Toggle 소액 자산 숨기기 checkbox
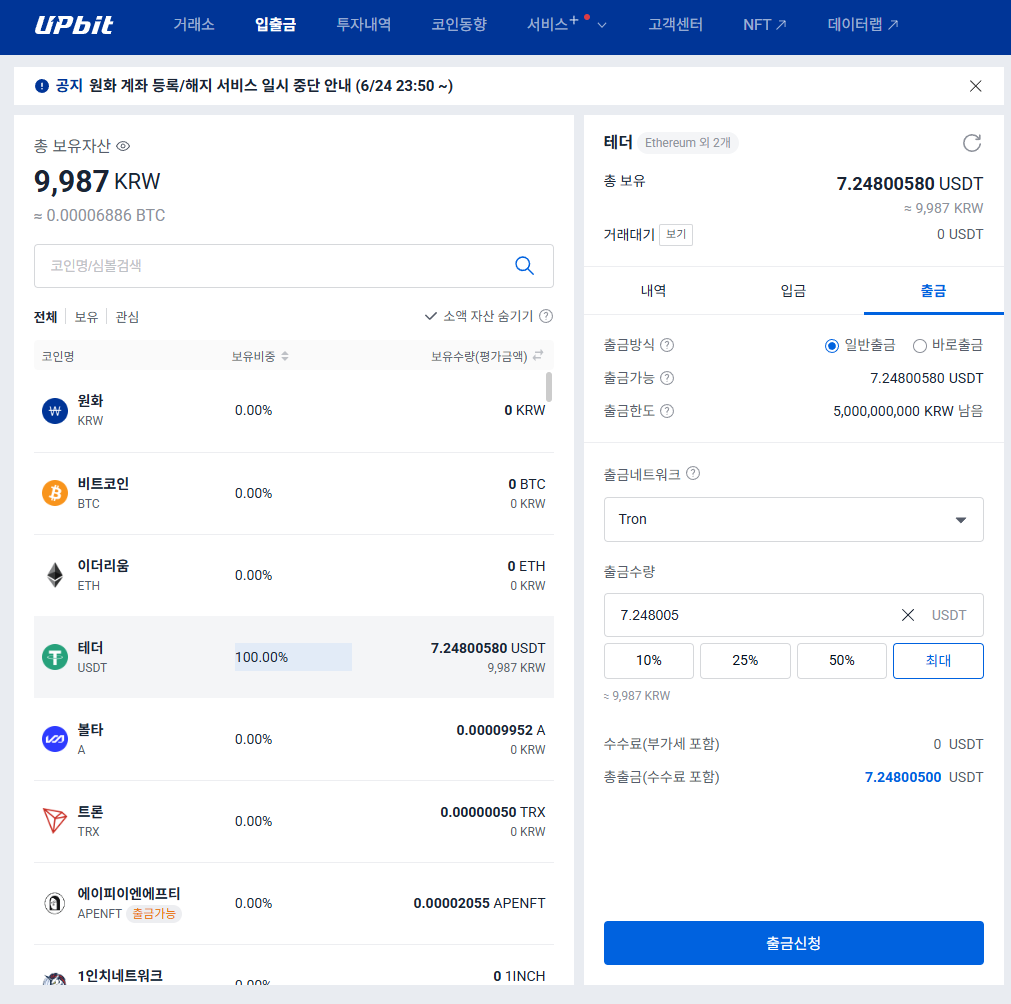1011x1004 pixels. click(x=431, y=316)
